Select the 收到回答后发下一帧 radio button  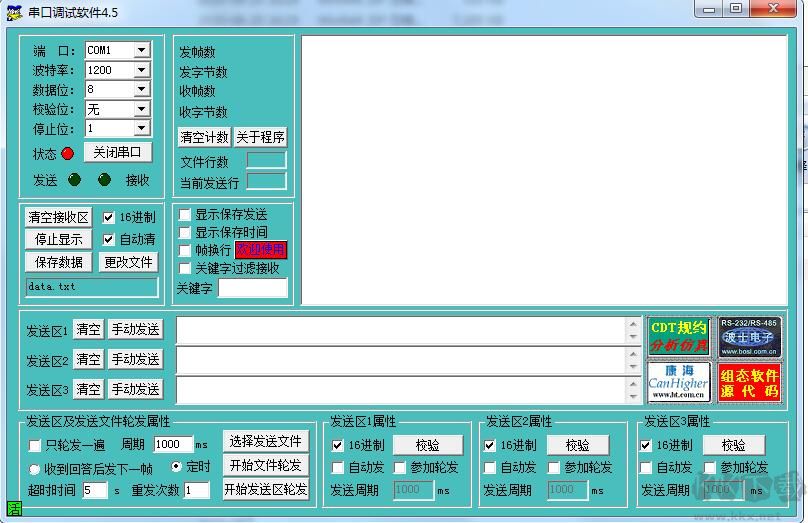point(35,468)
